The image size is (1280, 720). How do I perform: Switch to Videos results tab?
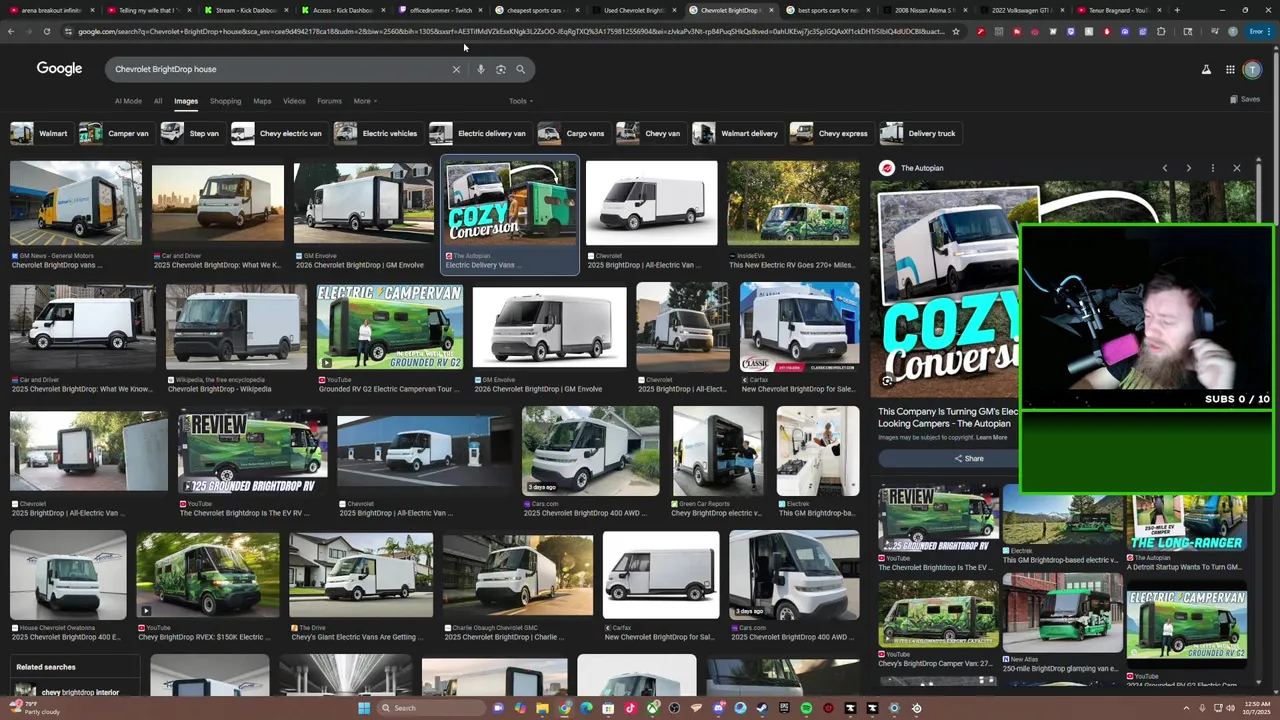[x=294, y=101]
